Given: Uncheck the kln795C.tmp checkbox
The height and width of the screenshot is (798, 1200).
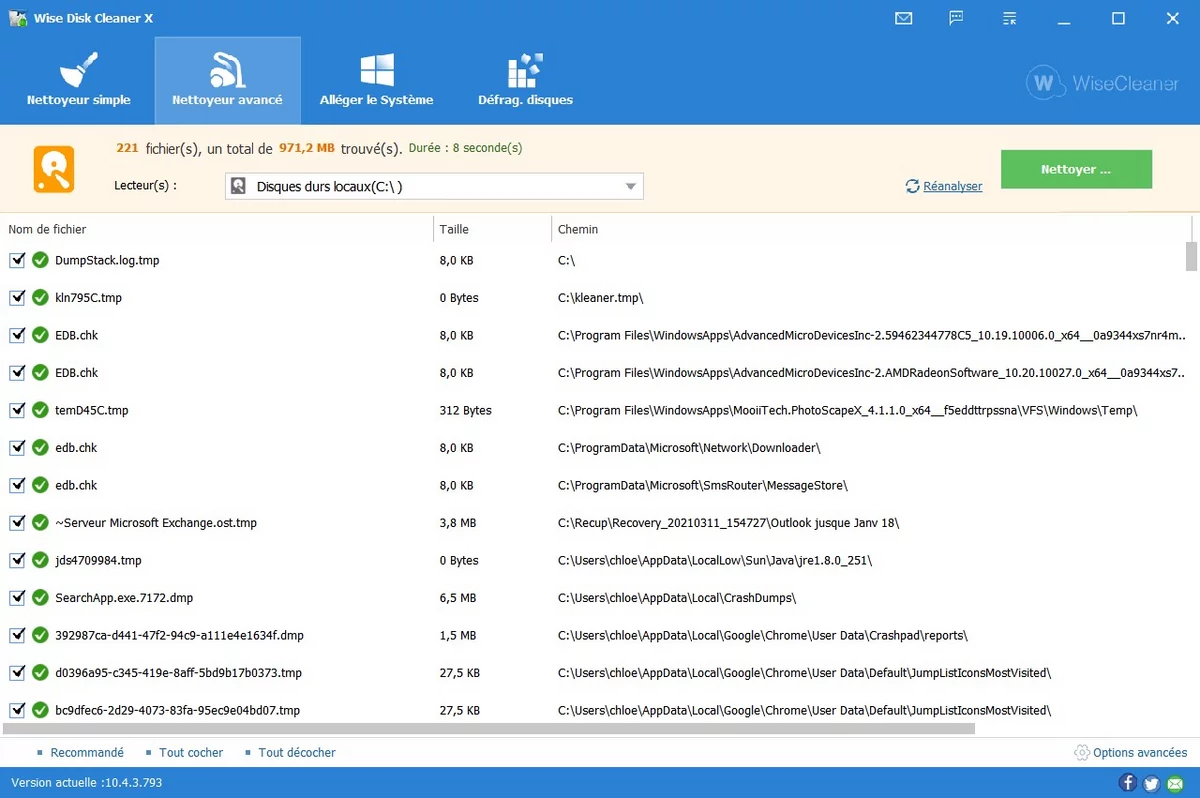Looking at the screenshot, I should [x=17, y=298].
